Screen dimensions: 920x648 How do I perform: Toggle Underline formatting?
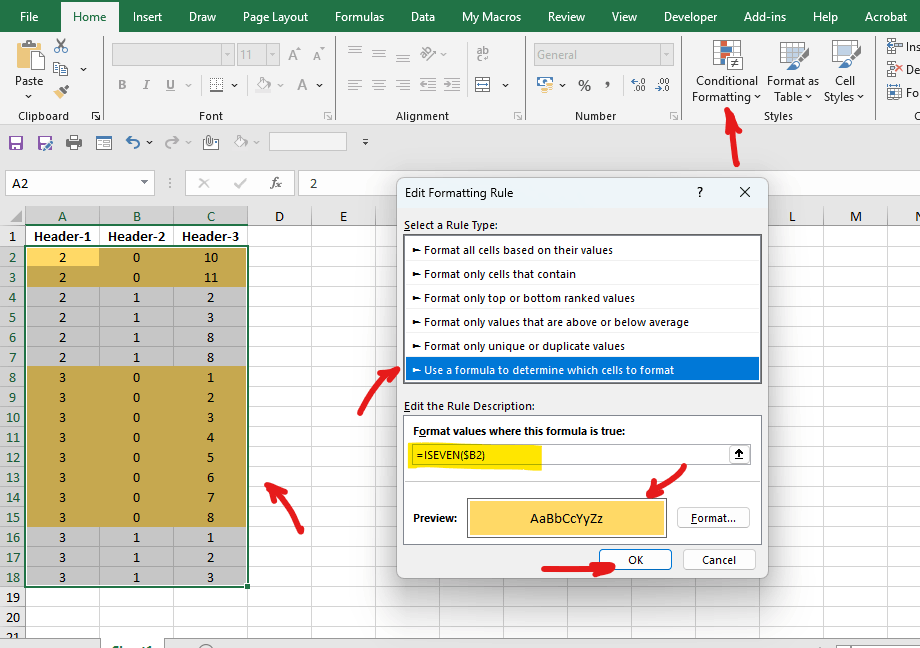coord(170,85)
